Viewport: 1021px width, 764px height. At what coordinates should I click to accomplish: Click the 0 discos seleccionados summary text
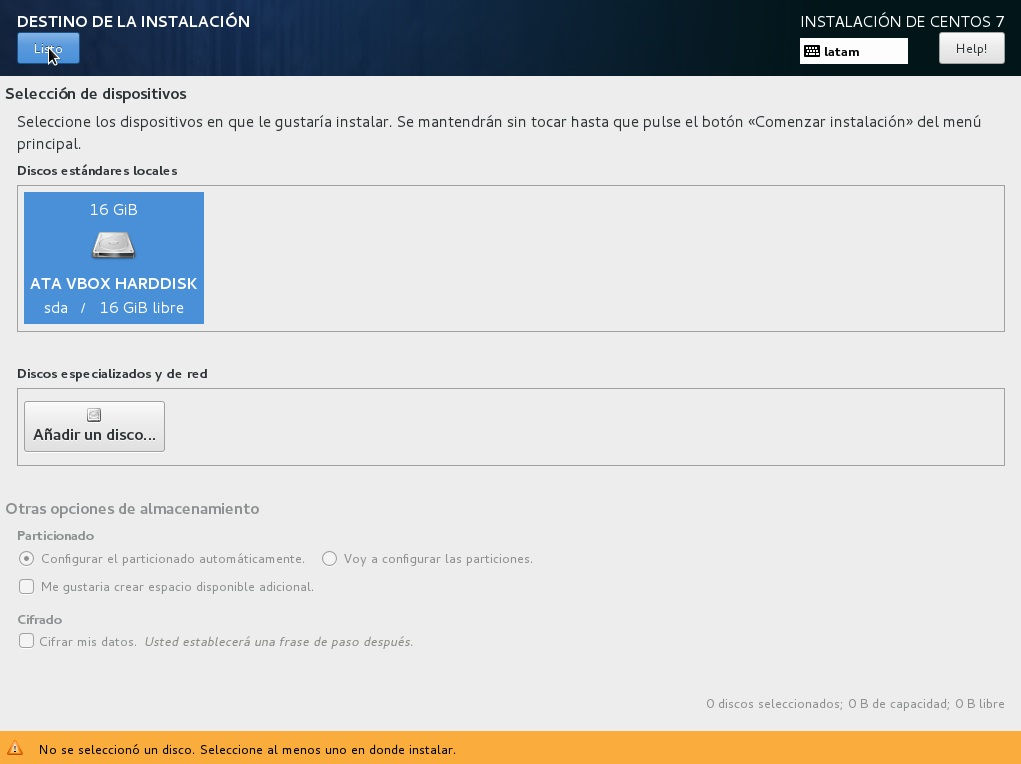[855, 703]
